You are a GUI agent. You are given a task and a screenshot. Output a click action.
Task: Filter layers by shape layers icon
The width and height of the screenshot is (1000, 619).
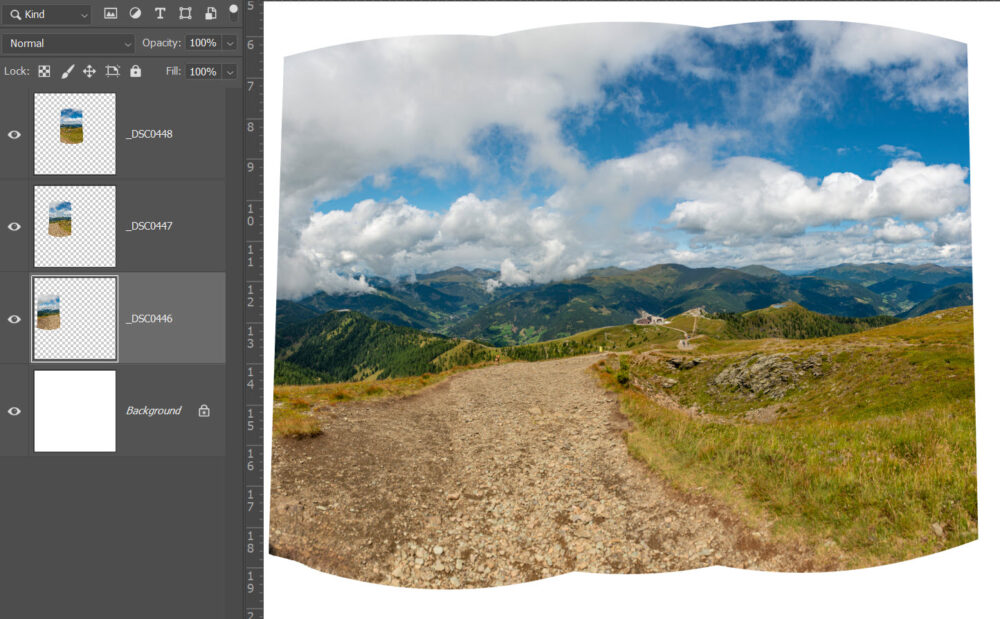pos(185,14)
